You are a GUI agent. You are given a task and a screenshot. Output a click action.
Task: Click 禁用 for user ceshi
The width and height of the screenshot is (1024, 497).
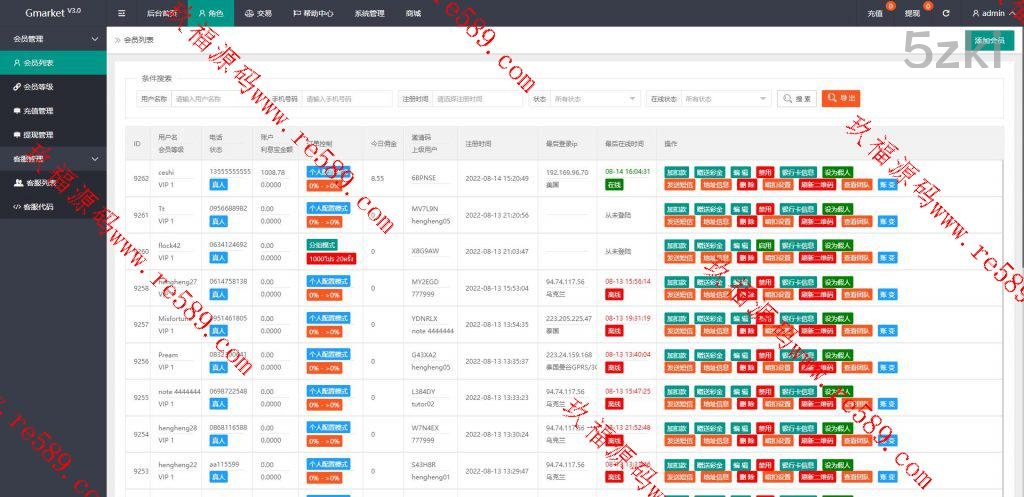[765, 172]
